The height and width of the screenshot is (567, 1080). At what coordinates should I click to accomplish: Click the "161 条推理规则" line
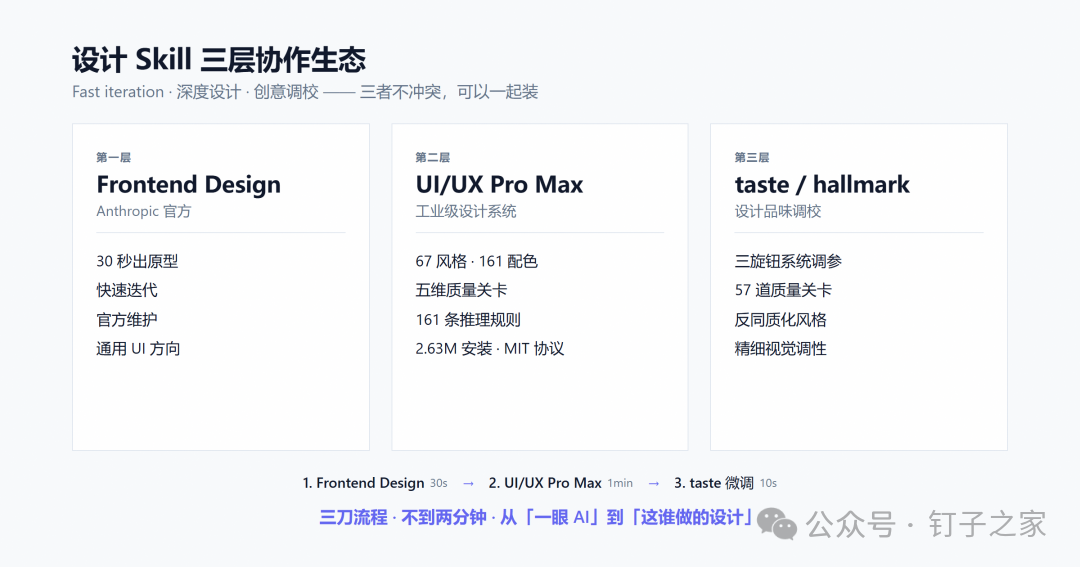pyautogui.click(x=468, y=320)
